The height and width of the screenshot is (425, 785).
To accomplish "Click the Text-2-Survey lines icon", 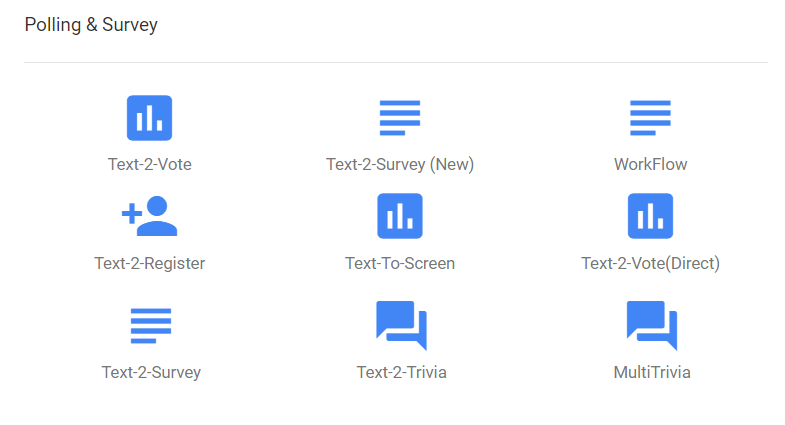I will 151,325.
